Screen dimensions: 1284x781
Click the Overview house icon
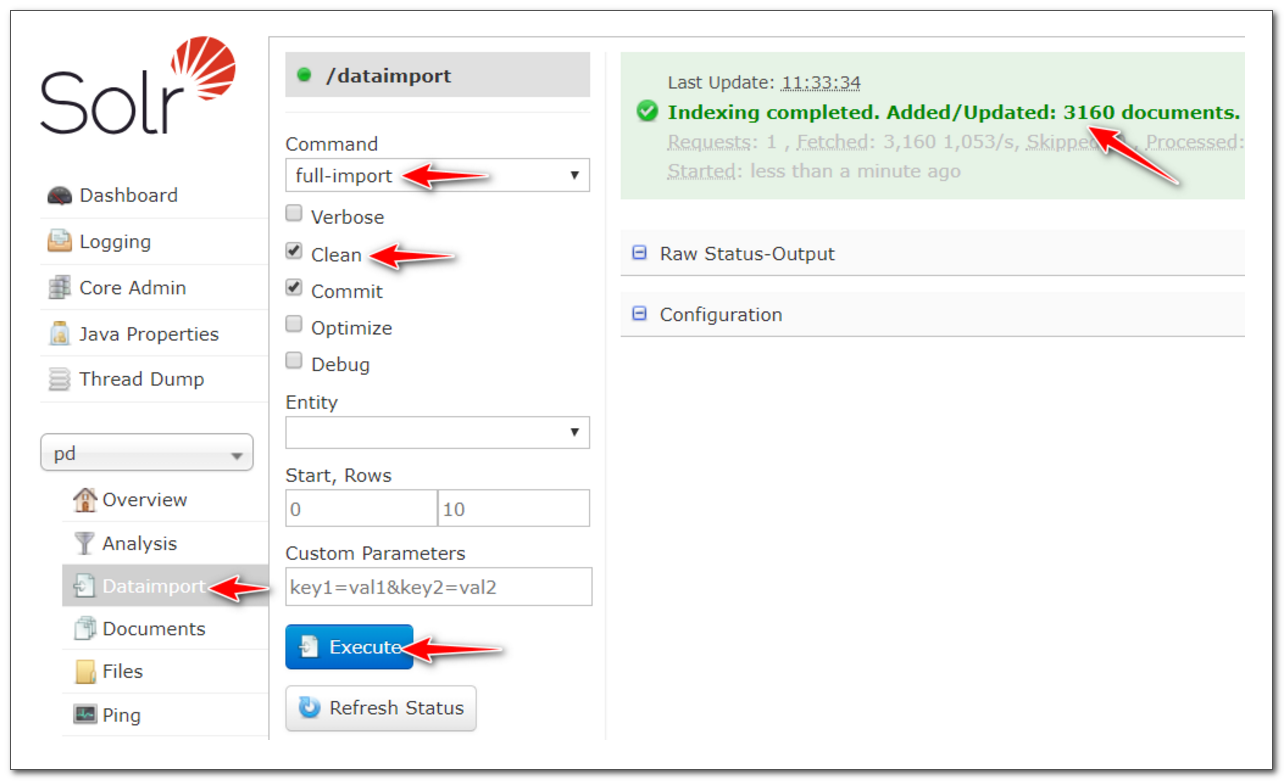(86, 499)
